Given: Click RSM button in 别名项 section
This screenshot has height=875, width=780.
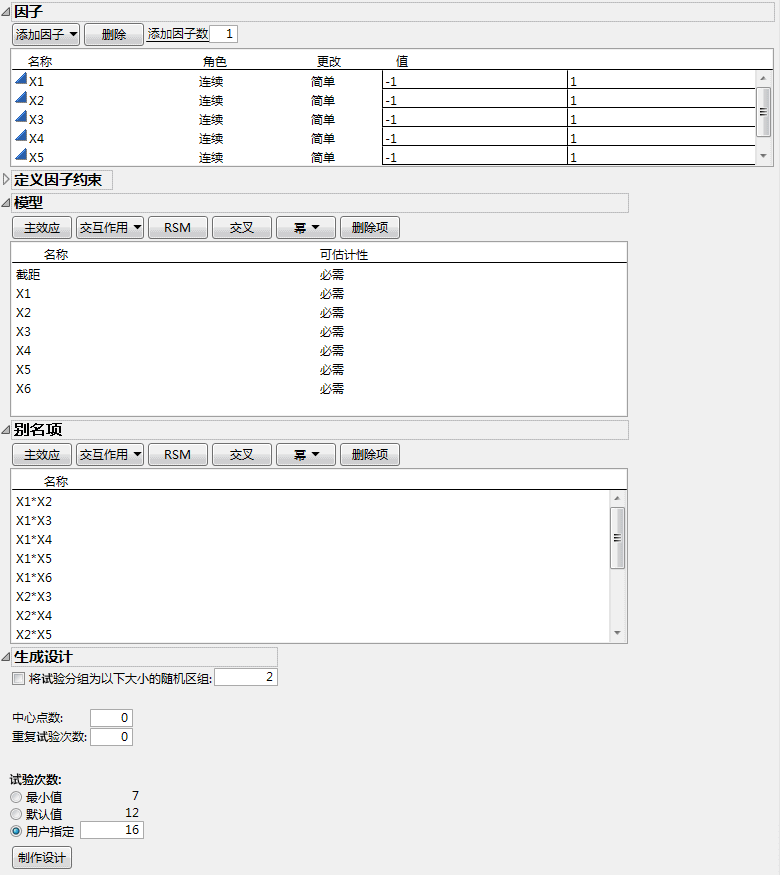Looking at the screenshot, I should pyautogui.click(x=178, y=455).
